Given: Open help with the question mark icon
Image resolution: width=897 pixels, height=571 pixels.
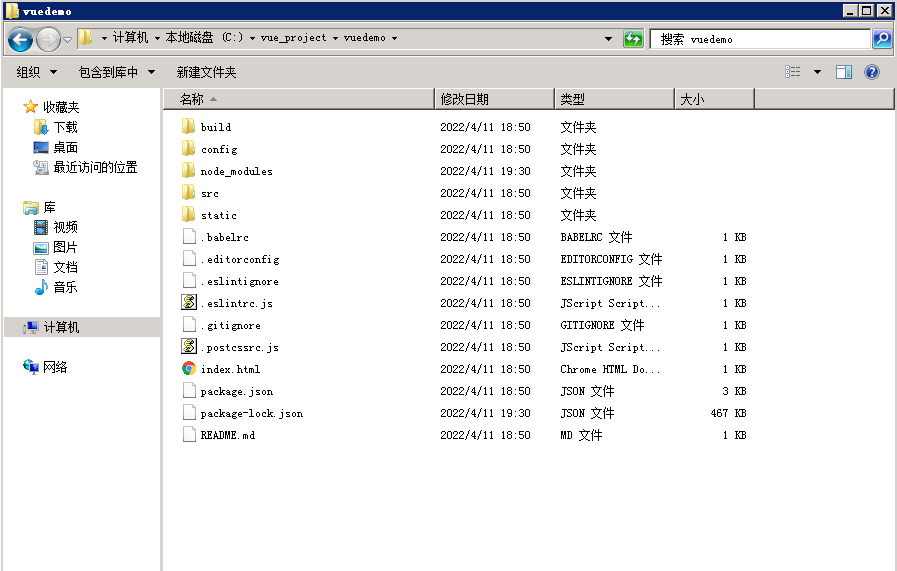Looking at the screenshot, I should click(x=871, y=72).
